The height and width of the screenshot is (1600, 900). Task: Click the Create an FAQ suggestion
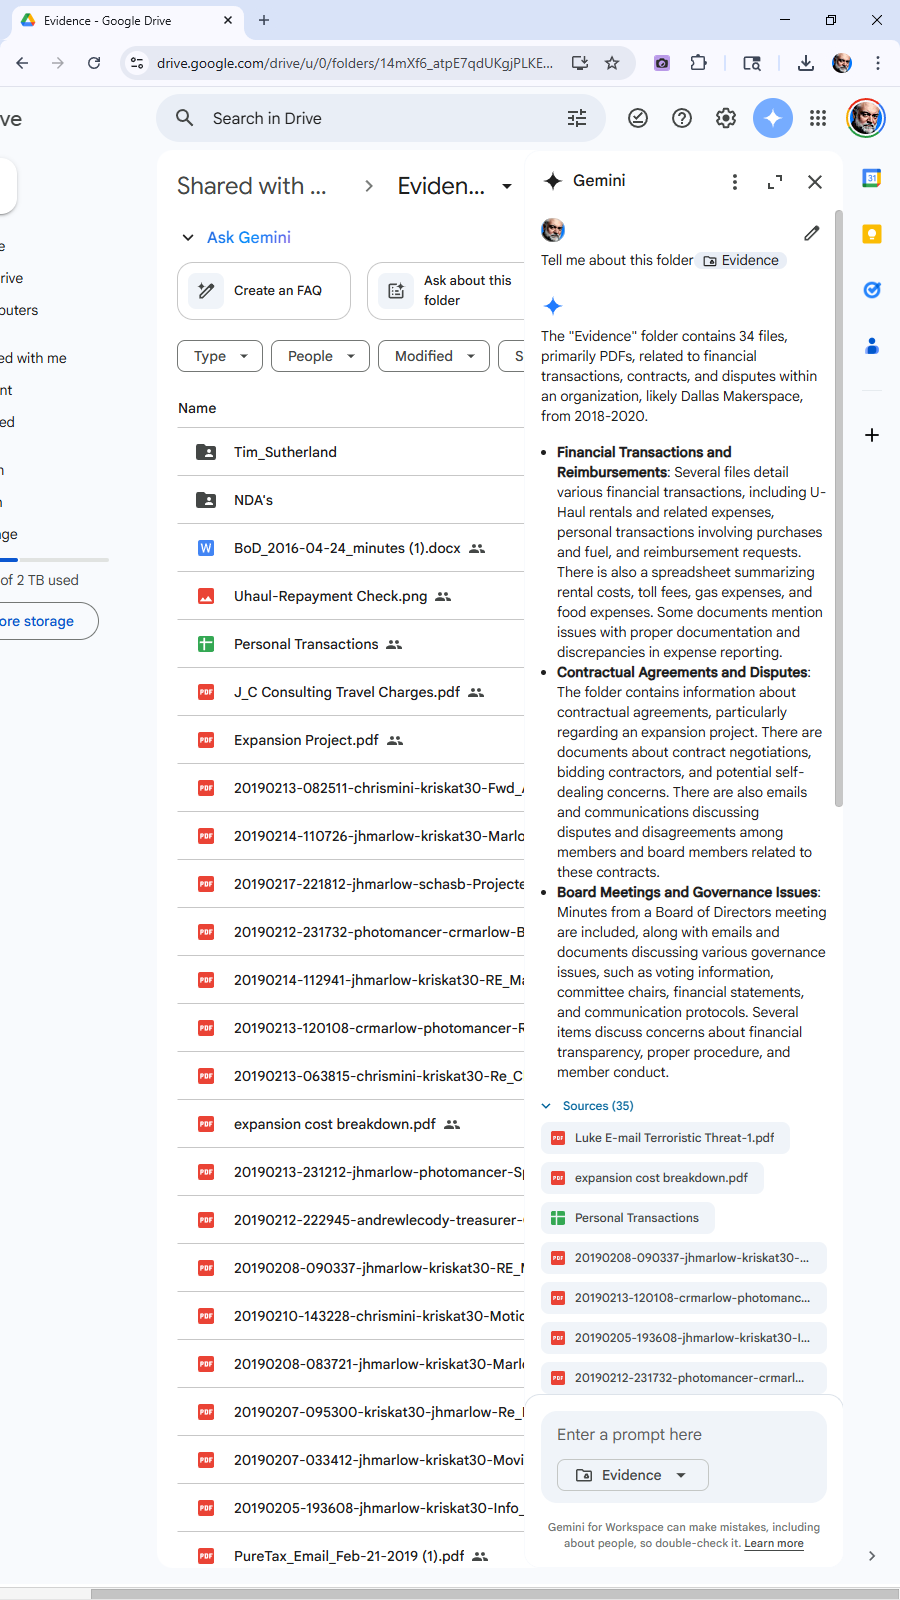(x=264, y=291)
